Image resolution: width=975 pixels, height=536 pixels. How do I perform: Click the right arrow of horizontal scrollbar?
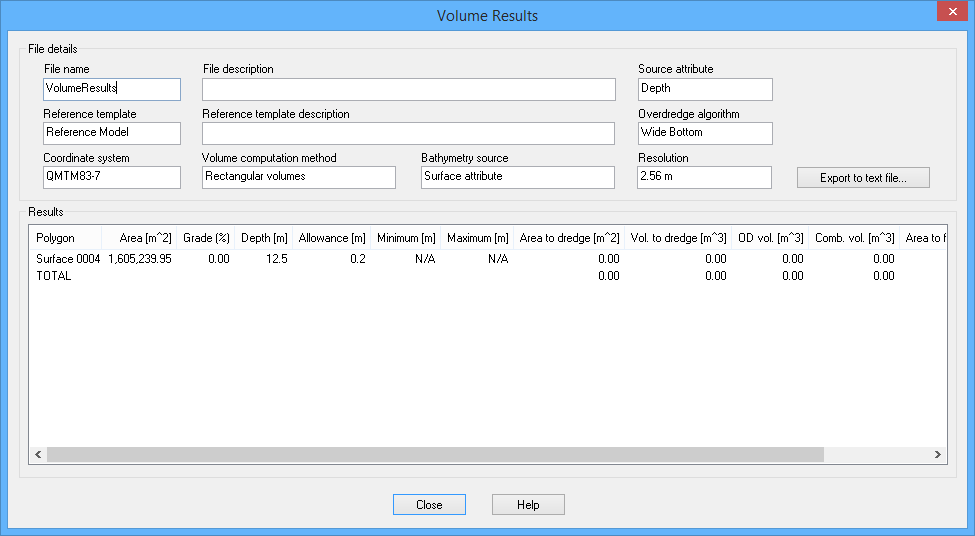(x=938, y=454)
